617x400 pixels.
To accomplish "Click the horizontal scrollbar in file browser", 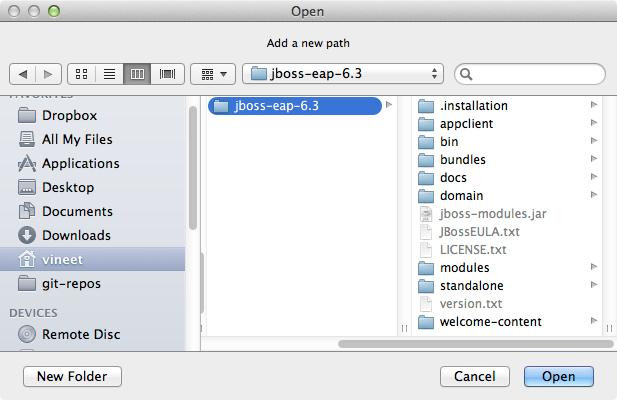I will point(470,343).
